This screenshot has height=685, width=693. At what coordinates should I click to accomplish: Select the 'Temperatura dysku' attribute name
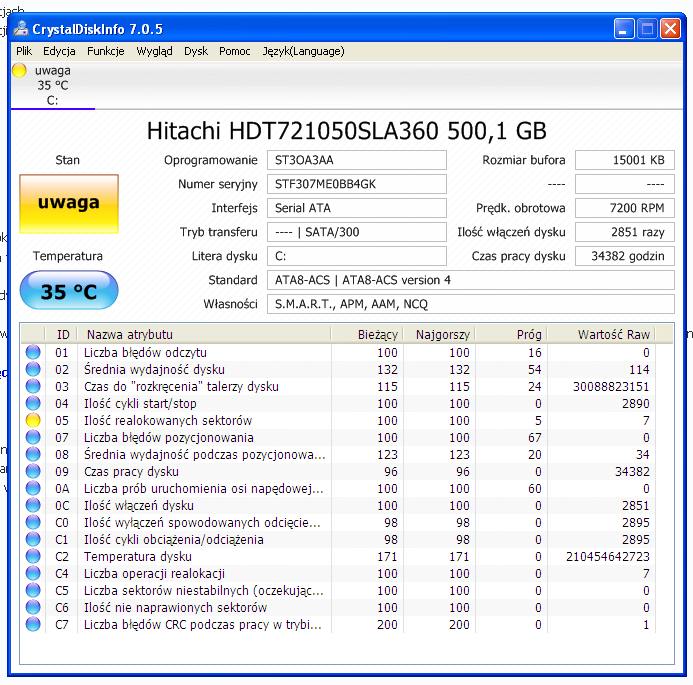(138, 556)
